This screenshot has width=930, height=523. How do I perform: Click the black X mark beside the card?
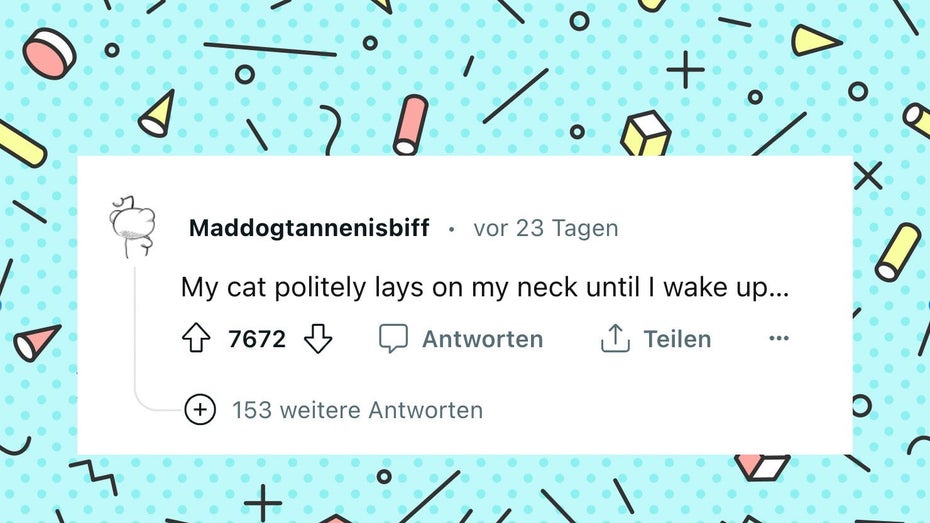pyautogui.click(x=868, y=176)
